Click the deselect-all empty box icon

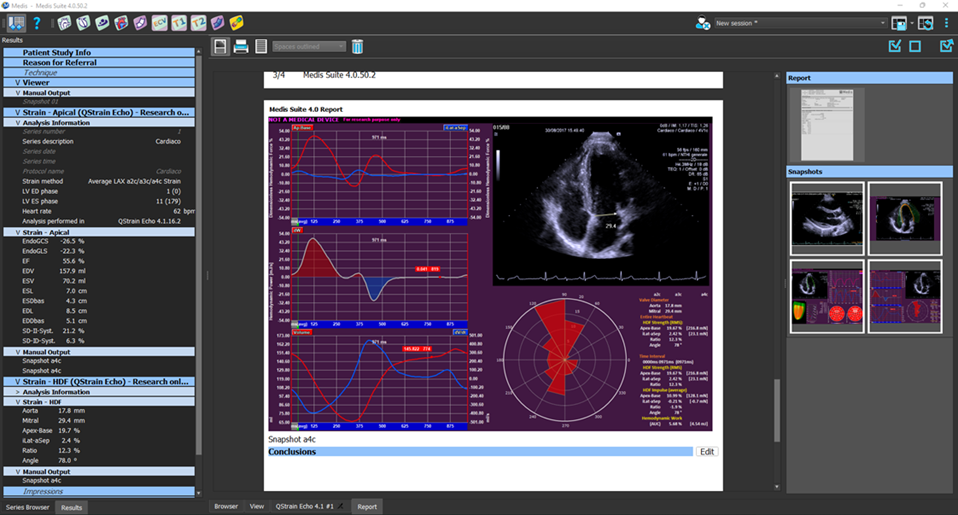[x=915, y=46]
